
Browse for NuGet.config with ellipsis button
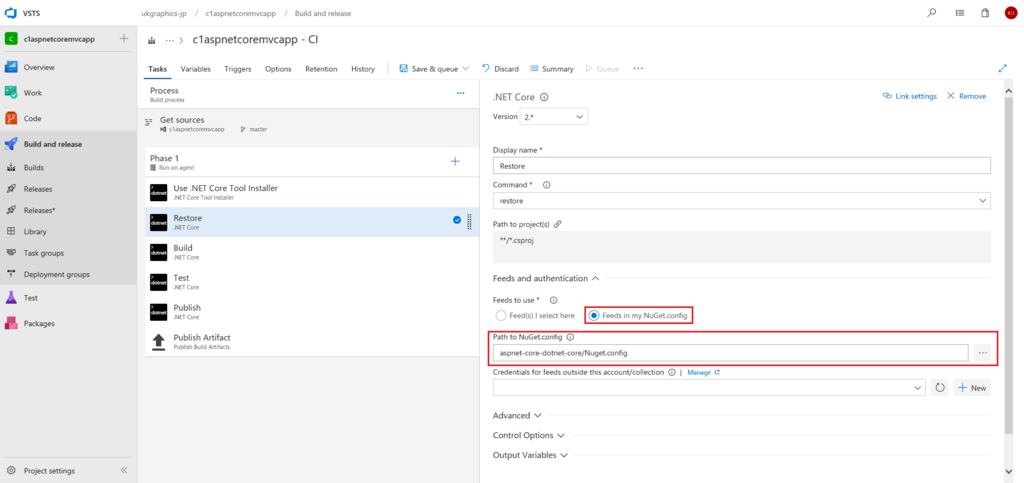tap(982, 352)
